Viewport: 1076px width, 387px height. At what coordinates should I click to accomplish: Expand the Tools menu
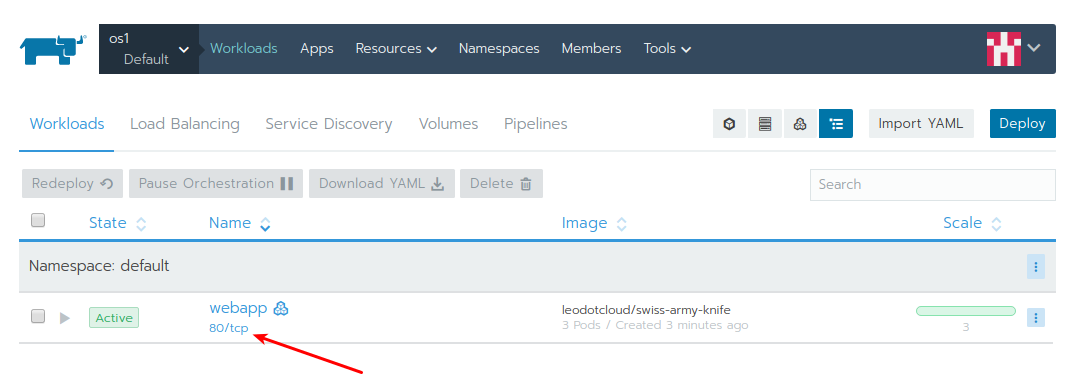coord(667,49)
